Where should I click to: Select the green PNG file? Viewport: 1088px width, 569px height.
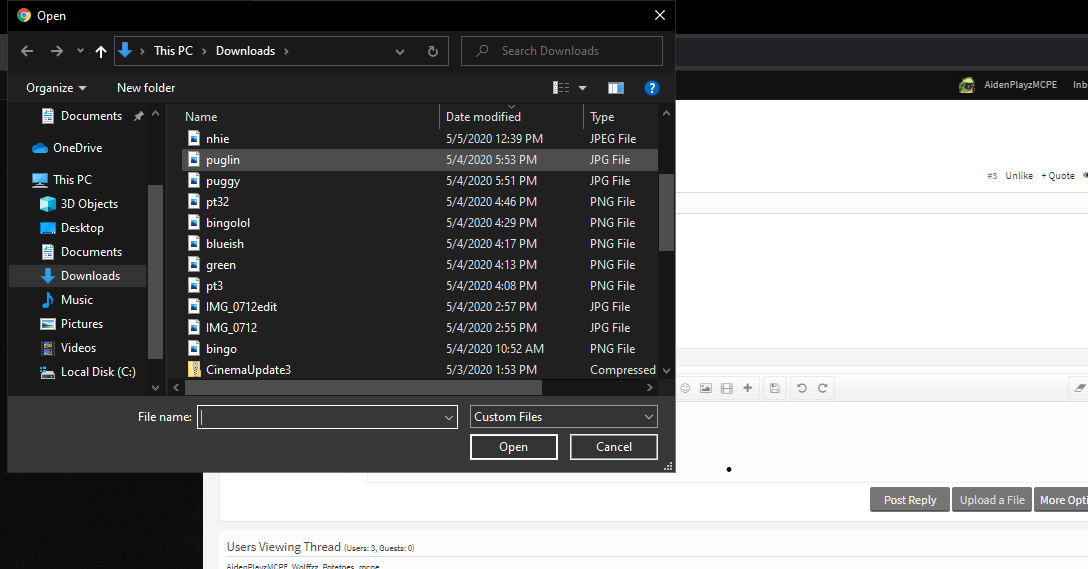[x=420, y=264]
